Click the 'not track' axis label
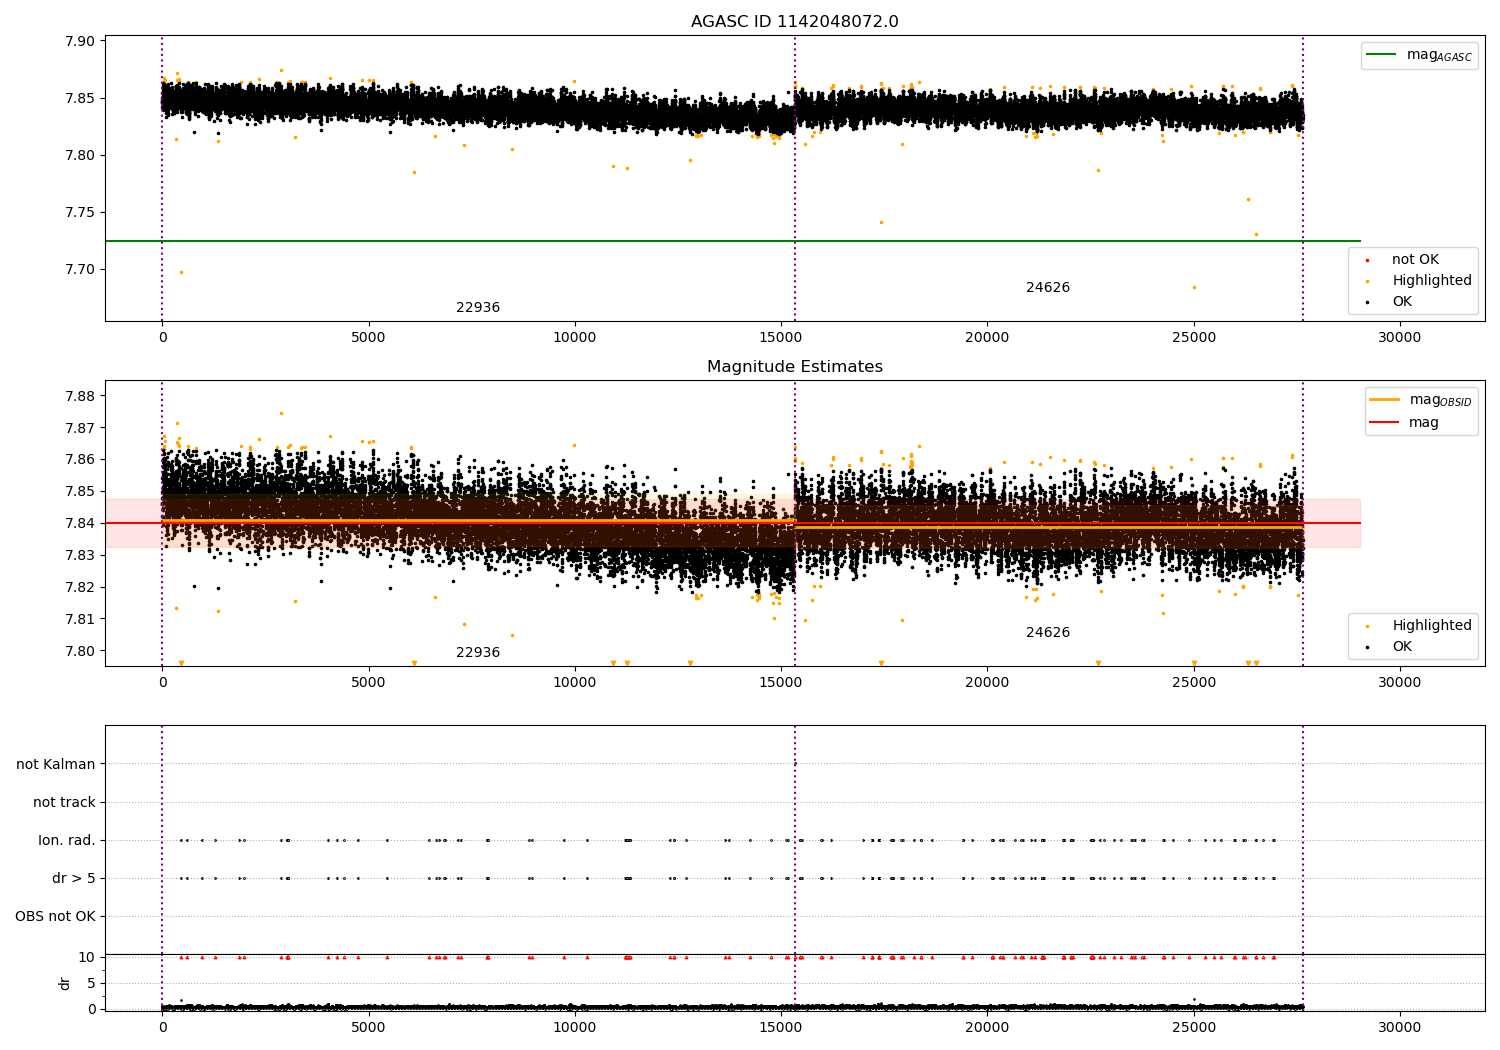Screen dimensions: 1500x1050 (64, 802)
